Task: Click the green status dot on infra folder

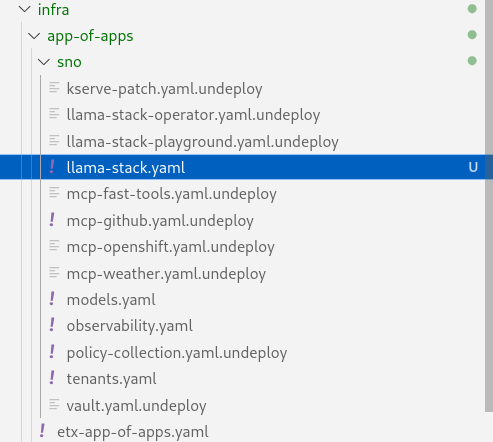Action: click(x=472, y=9)
